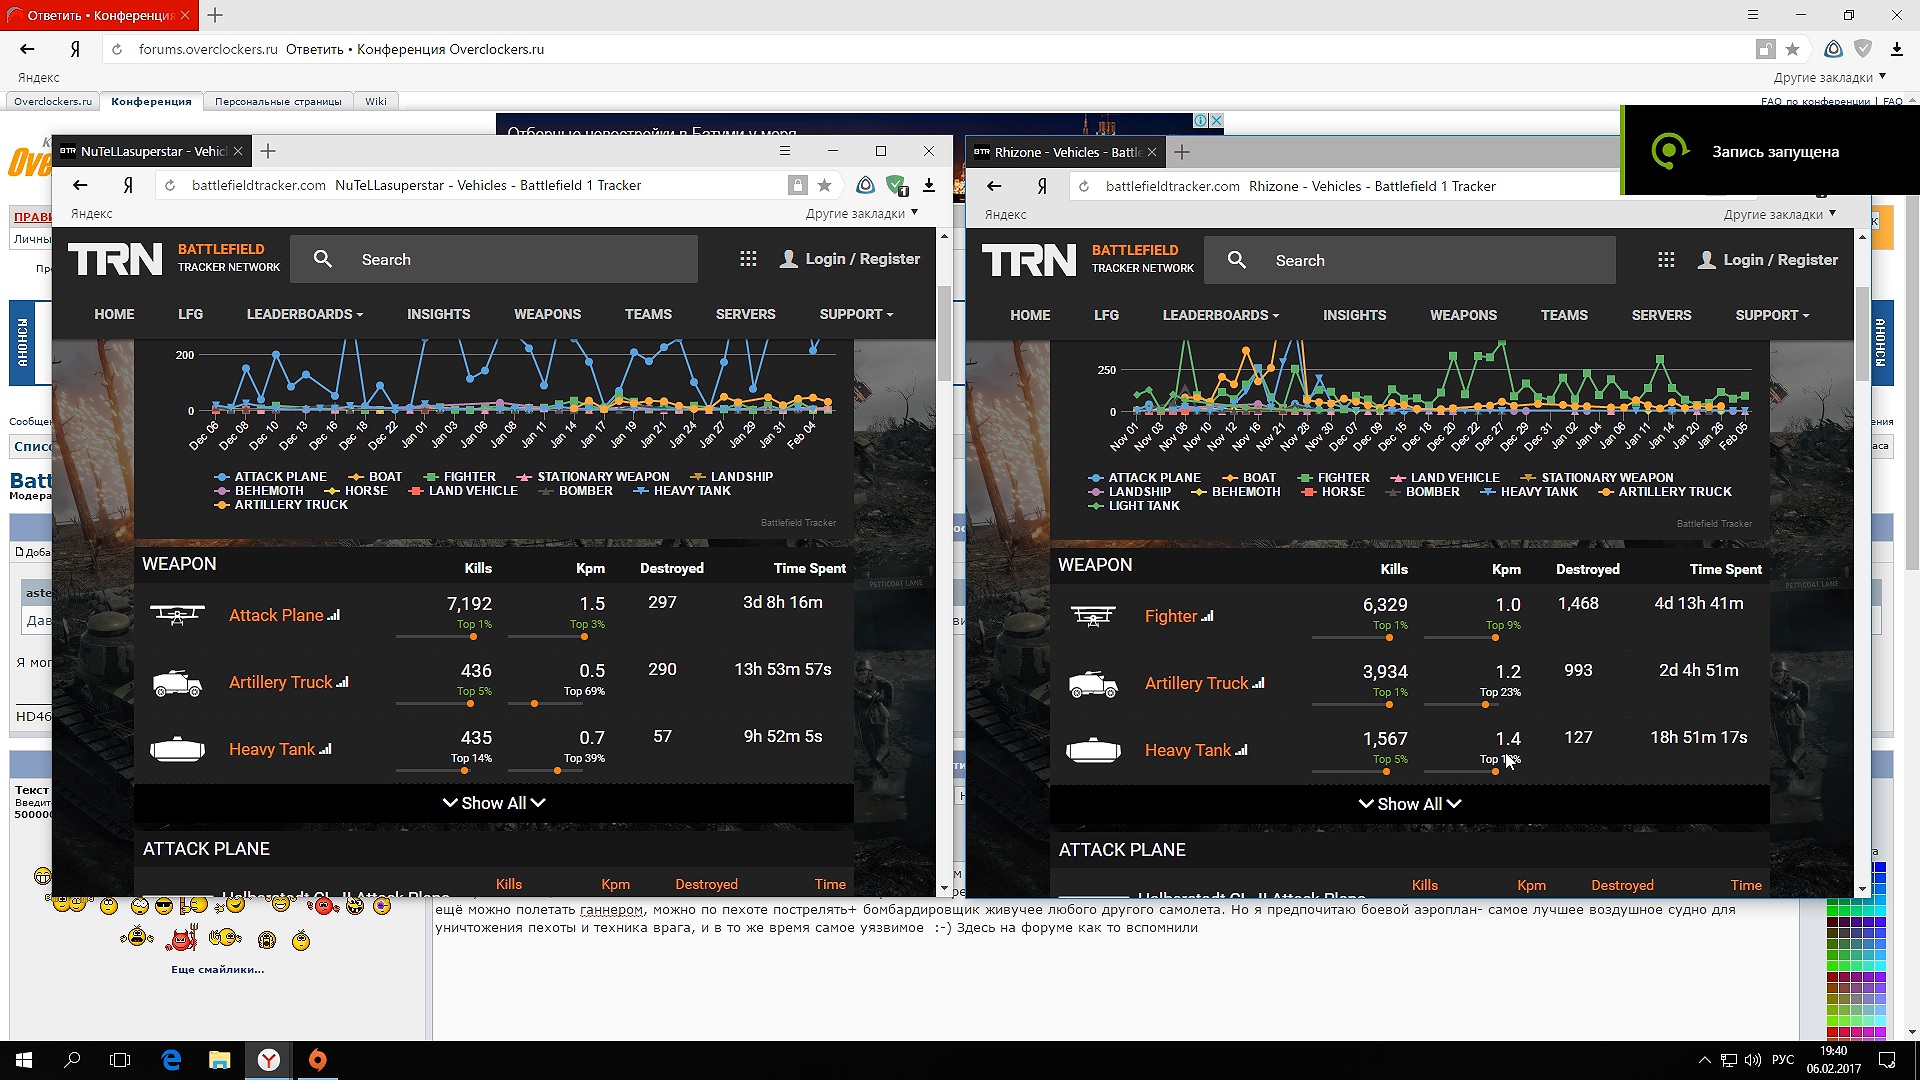Viewport: 1920px width, 1080px height.
Task: Open SUPPORT dropdown in left tracker
Action: (856, 314)
